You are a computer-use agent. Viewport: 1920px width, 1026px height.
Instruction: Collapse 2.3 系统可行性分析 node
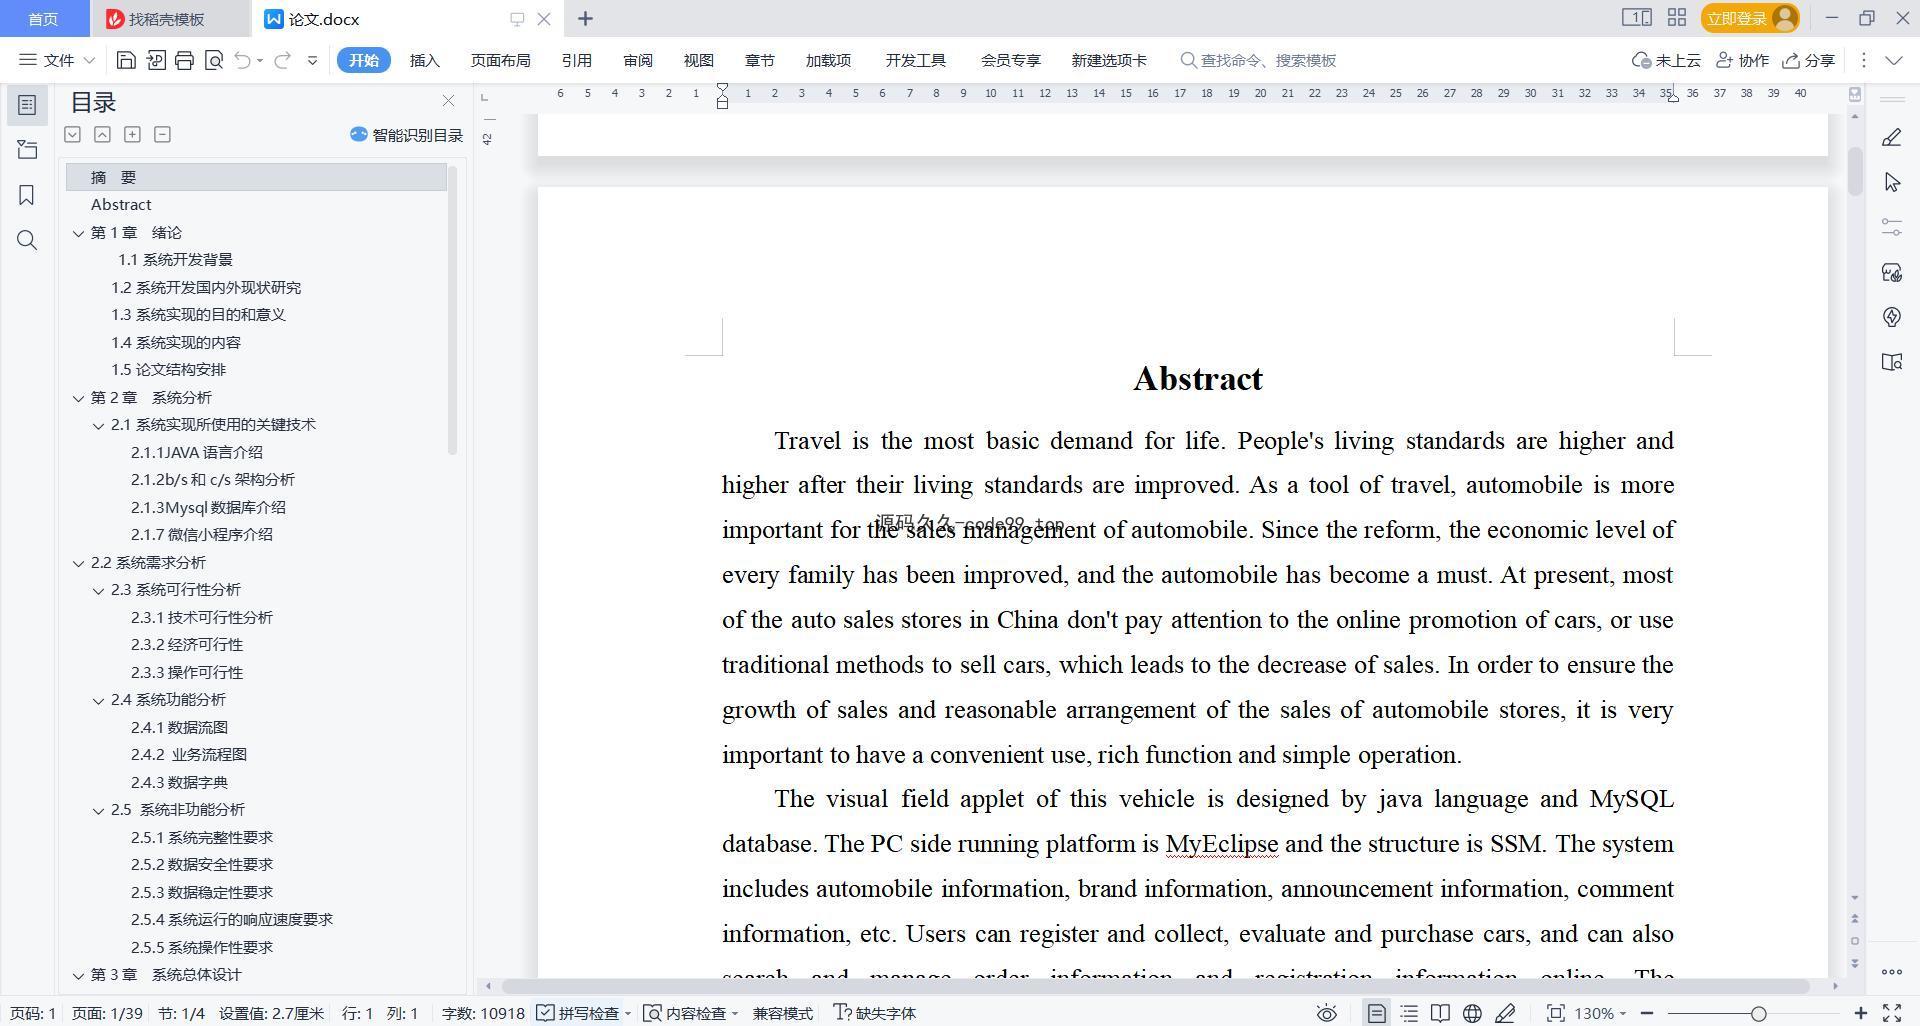(98, 590)
